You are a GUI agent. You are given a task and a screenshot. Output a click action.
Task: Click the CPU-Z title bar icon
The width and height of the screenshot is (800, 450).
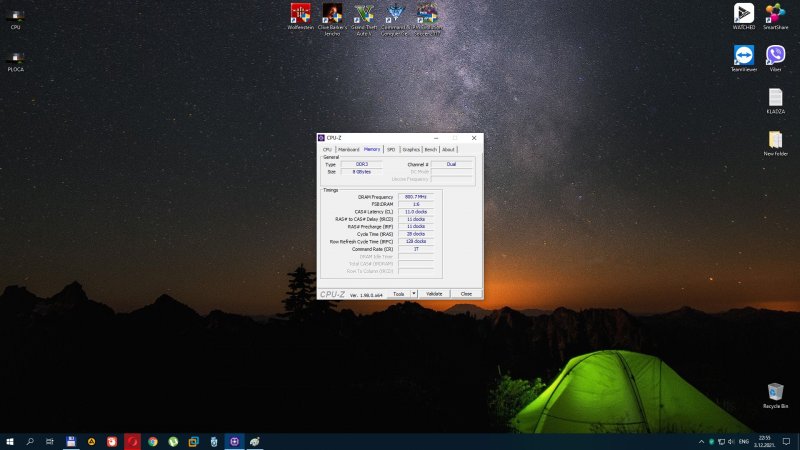321,138
